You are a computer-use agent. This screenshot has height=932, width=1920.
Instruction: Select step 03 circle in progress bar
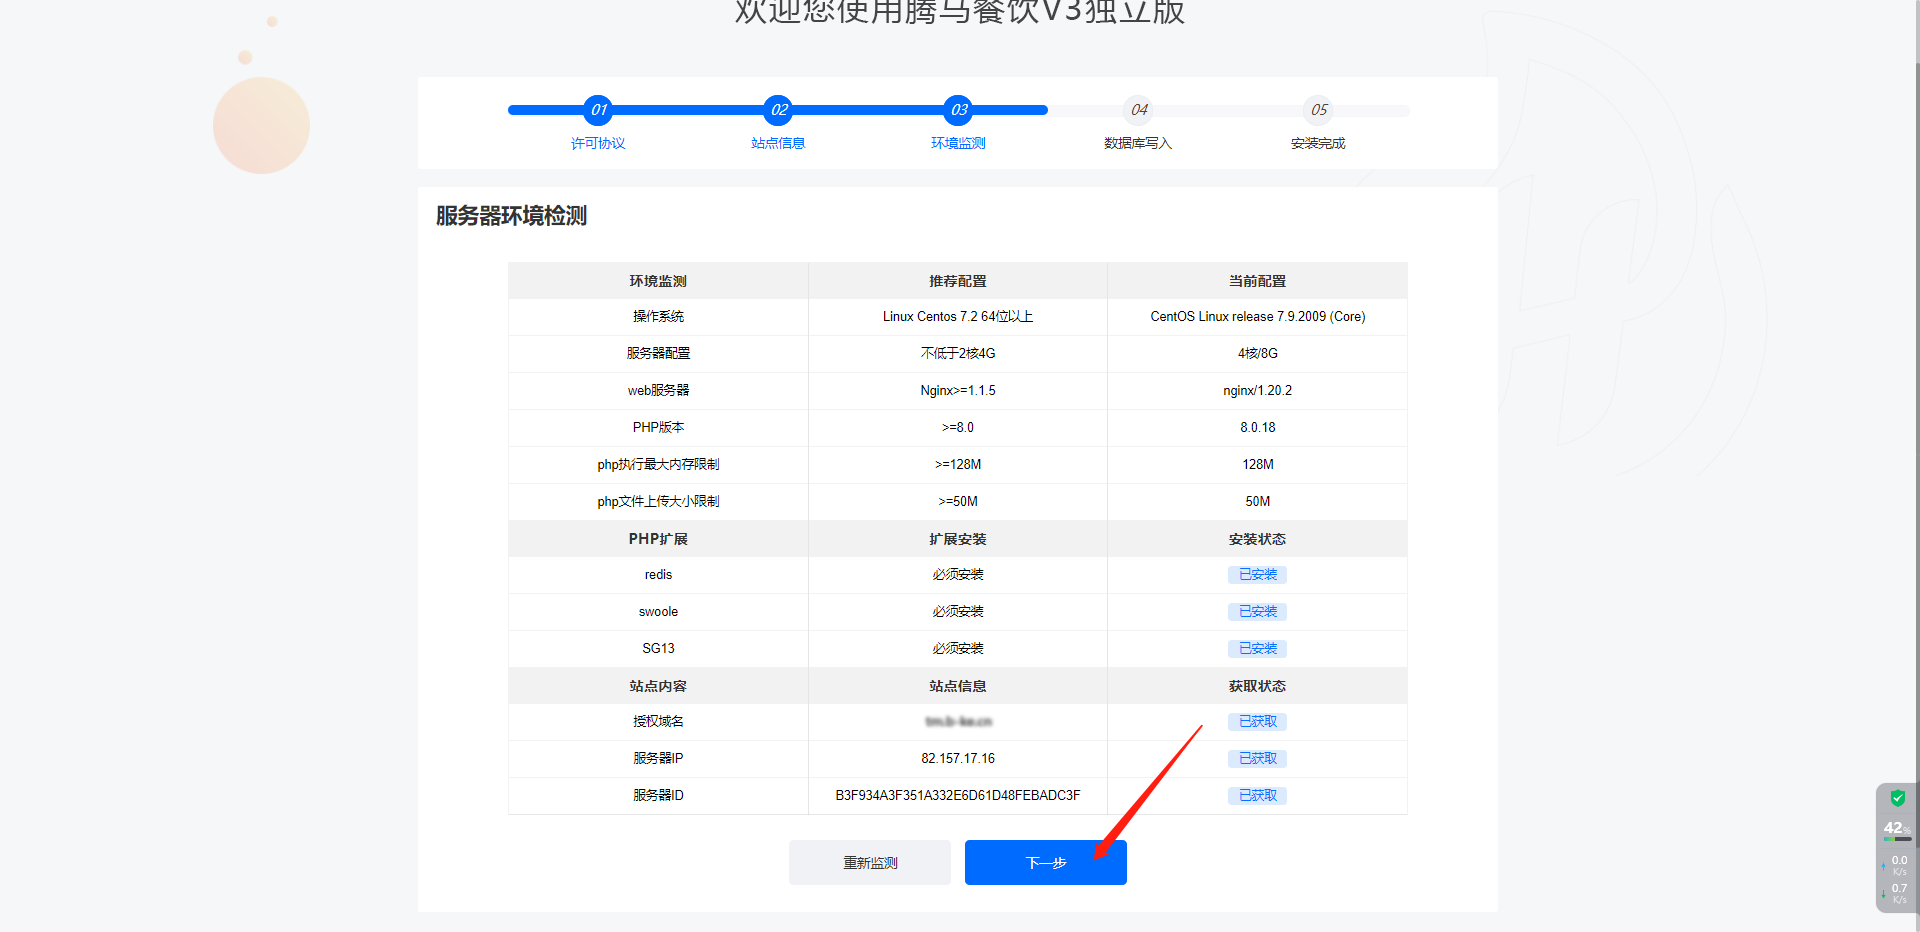tap(958, 110)
